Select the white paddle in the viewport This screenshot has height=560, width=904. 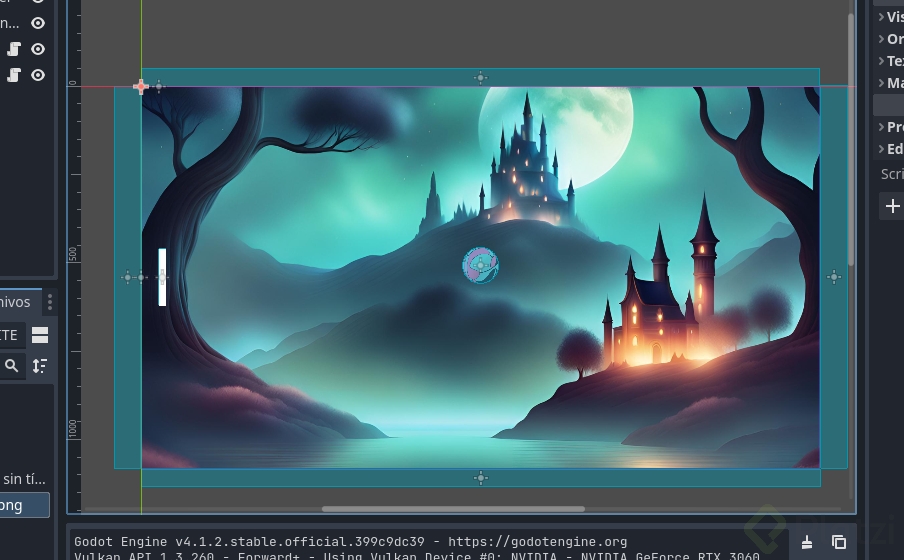(x=162, y=277)
